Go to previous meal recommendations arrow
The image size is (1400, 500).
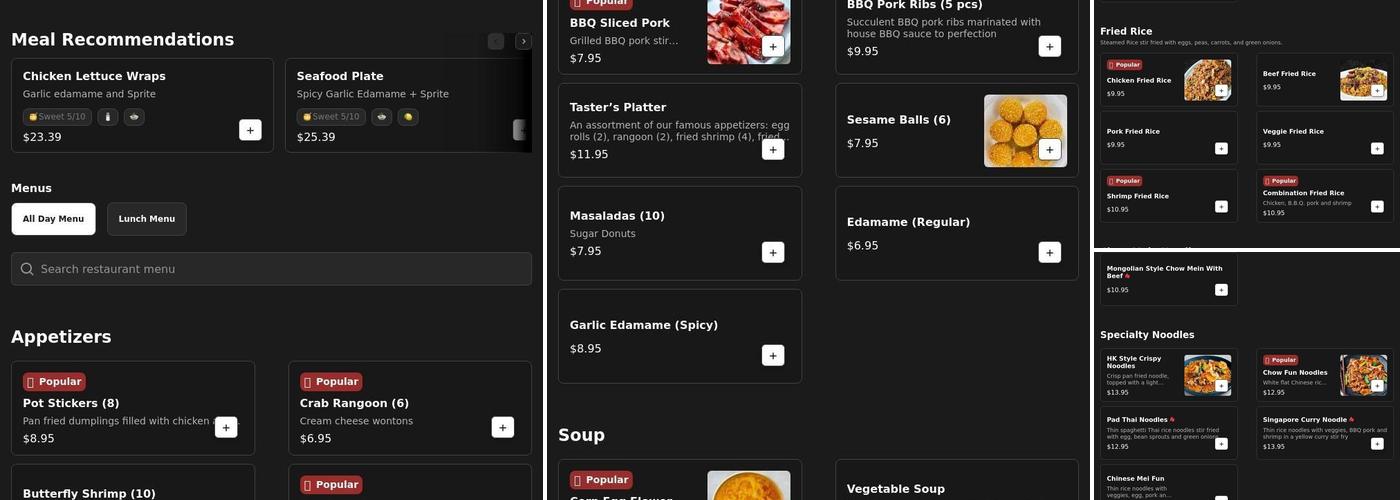click(x=496, y=41)
